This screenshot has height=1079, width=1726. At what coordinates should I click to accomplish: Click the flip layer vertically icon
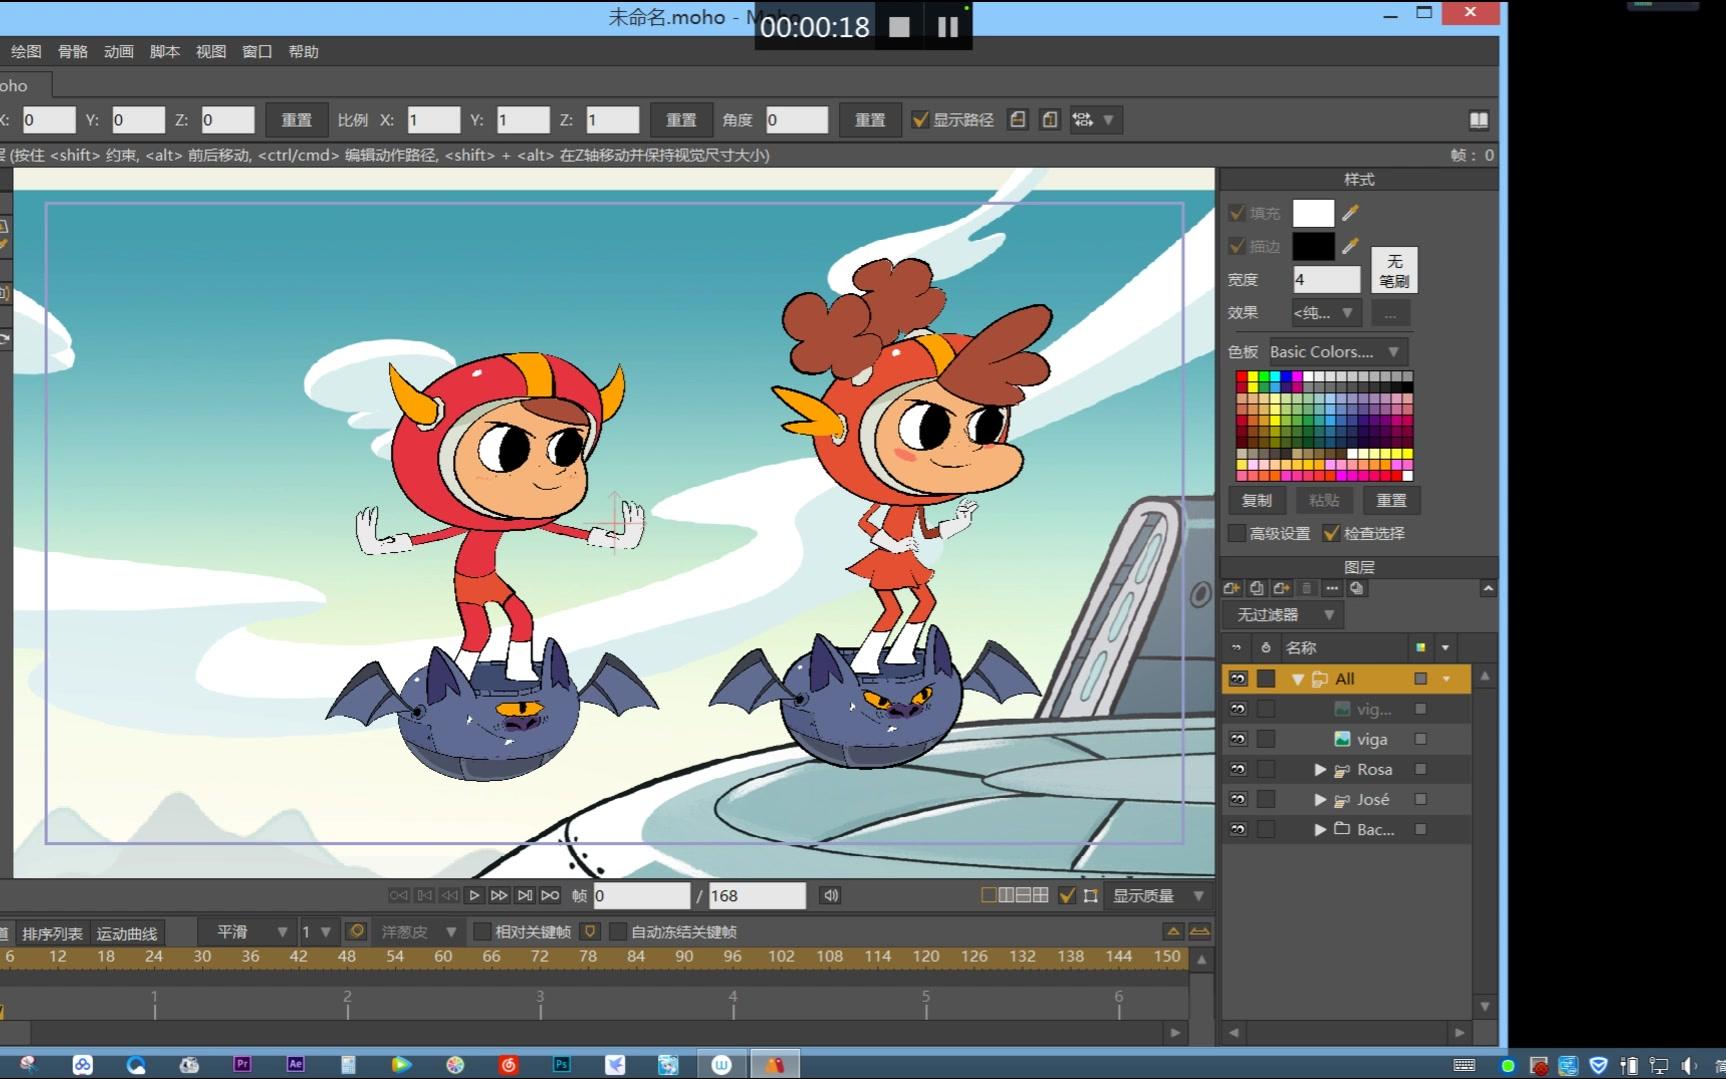(x=1049, y=120)
